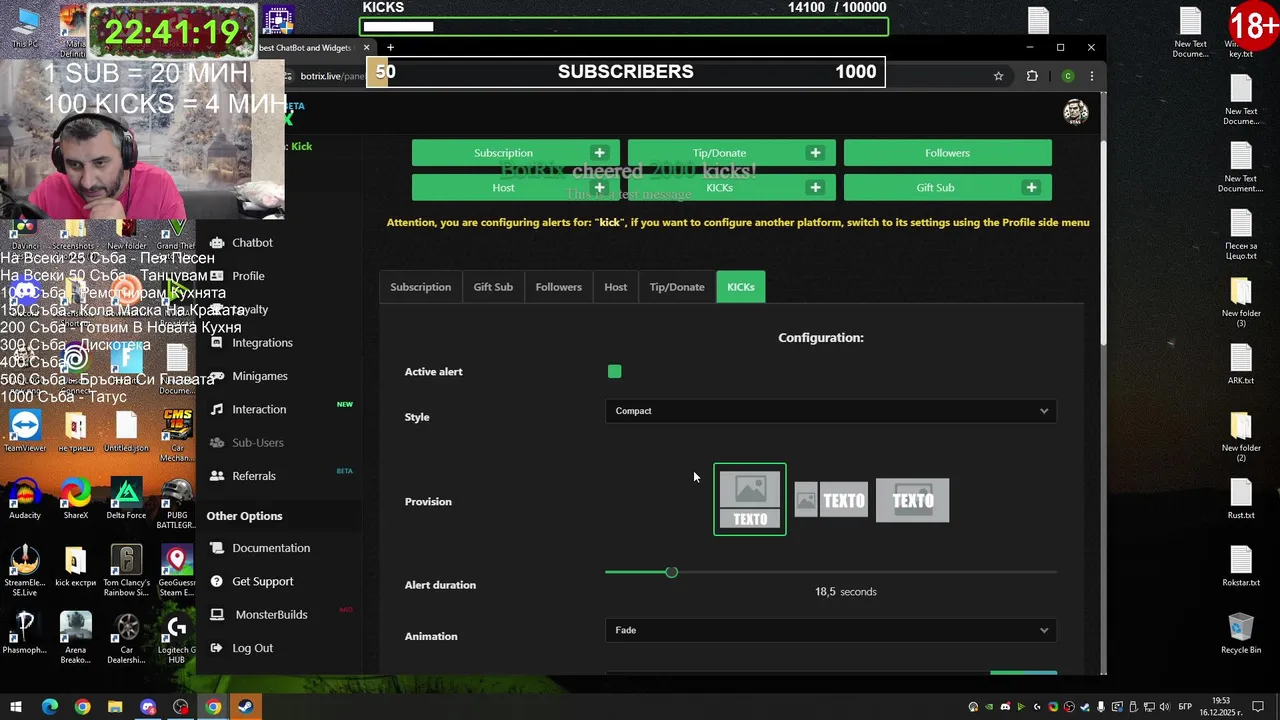Choose the image-above-text provision layout
The image size is (1280, 720).
[750, 499]
